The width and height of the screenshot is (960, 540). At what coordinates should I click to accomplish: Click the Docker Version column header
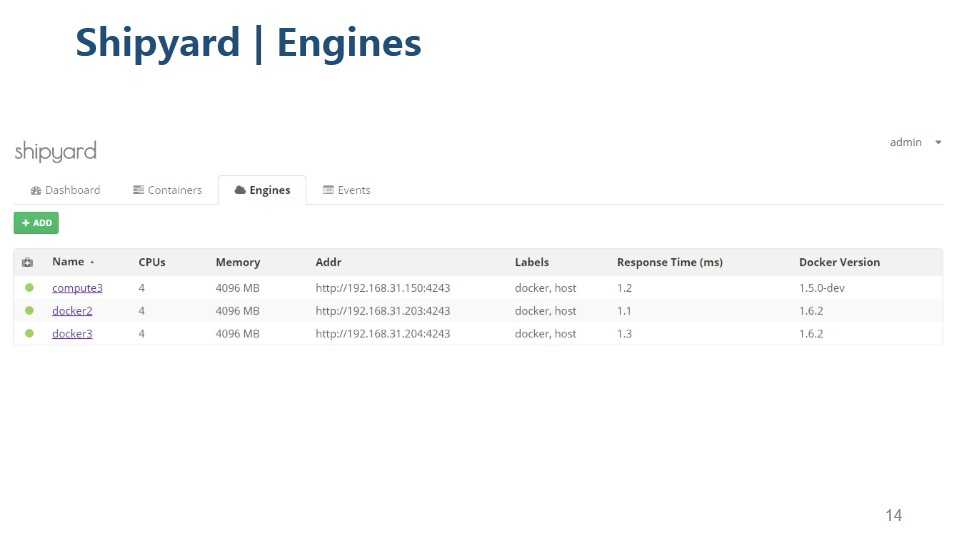[839, 262]
